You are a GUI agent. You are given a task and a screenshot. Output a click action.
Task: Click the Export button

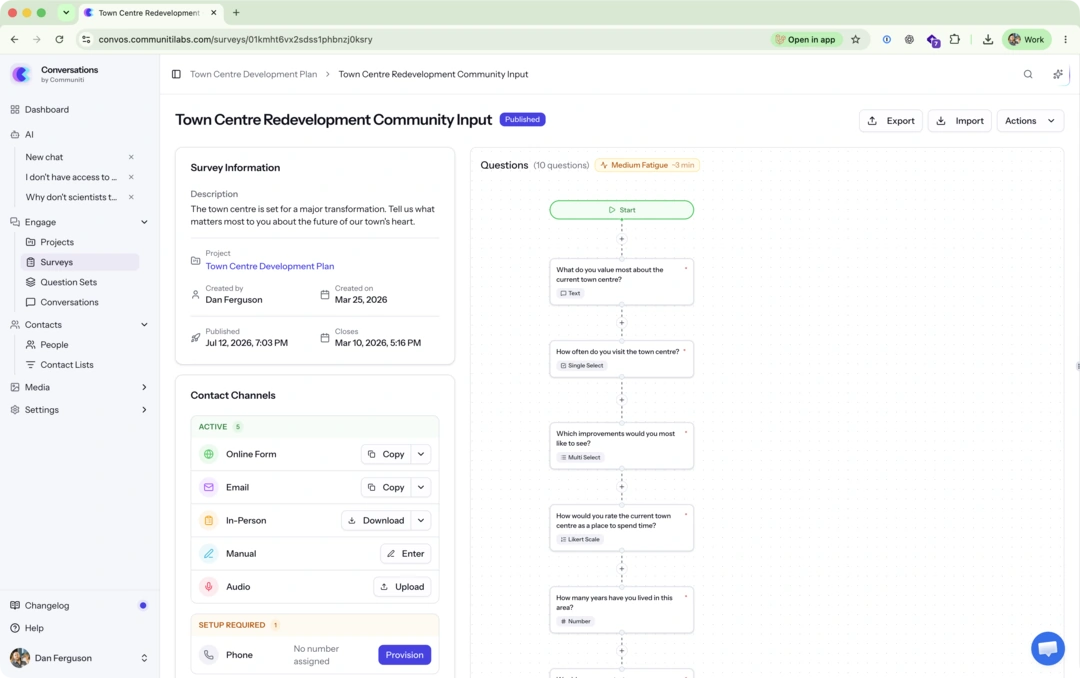tap(891, 121)
